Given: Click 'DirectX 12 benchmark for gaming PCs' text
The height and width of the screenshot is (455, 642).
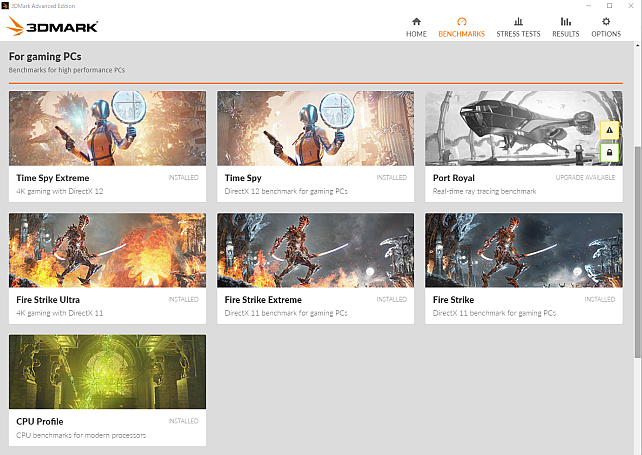Looking at the screenshot, I should coord(286,191).
